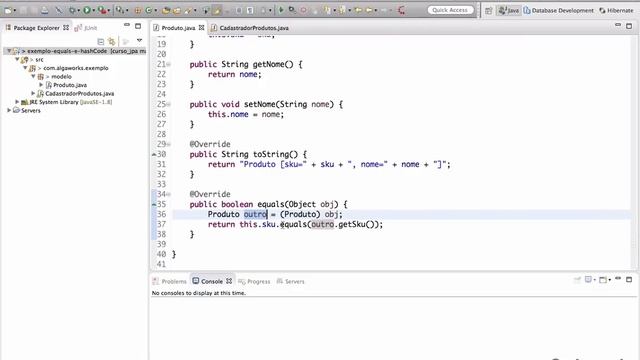Open dropdown next to Search flashlight icon
The image size is (640, 360).
tap(195, 11)
